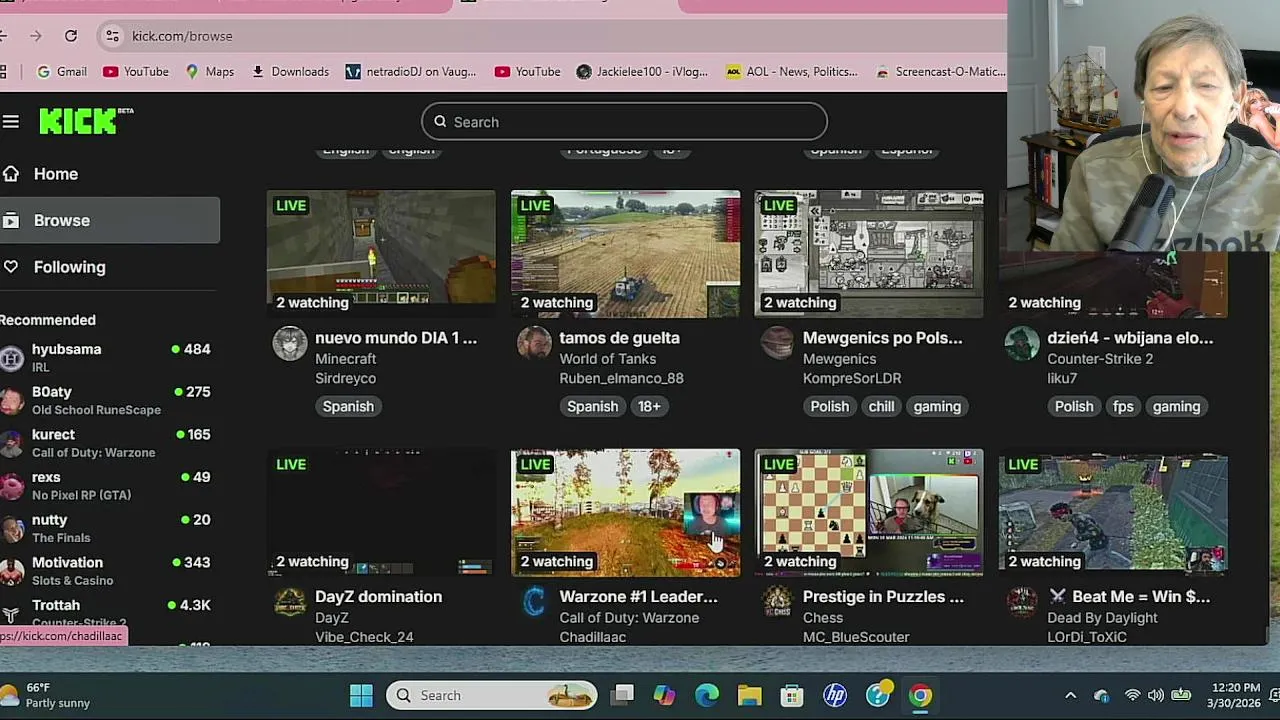Open Gmail bookmark
1280x720 pixels.
tap(62, 72)
